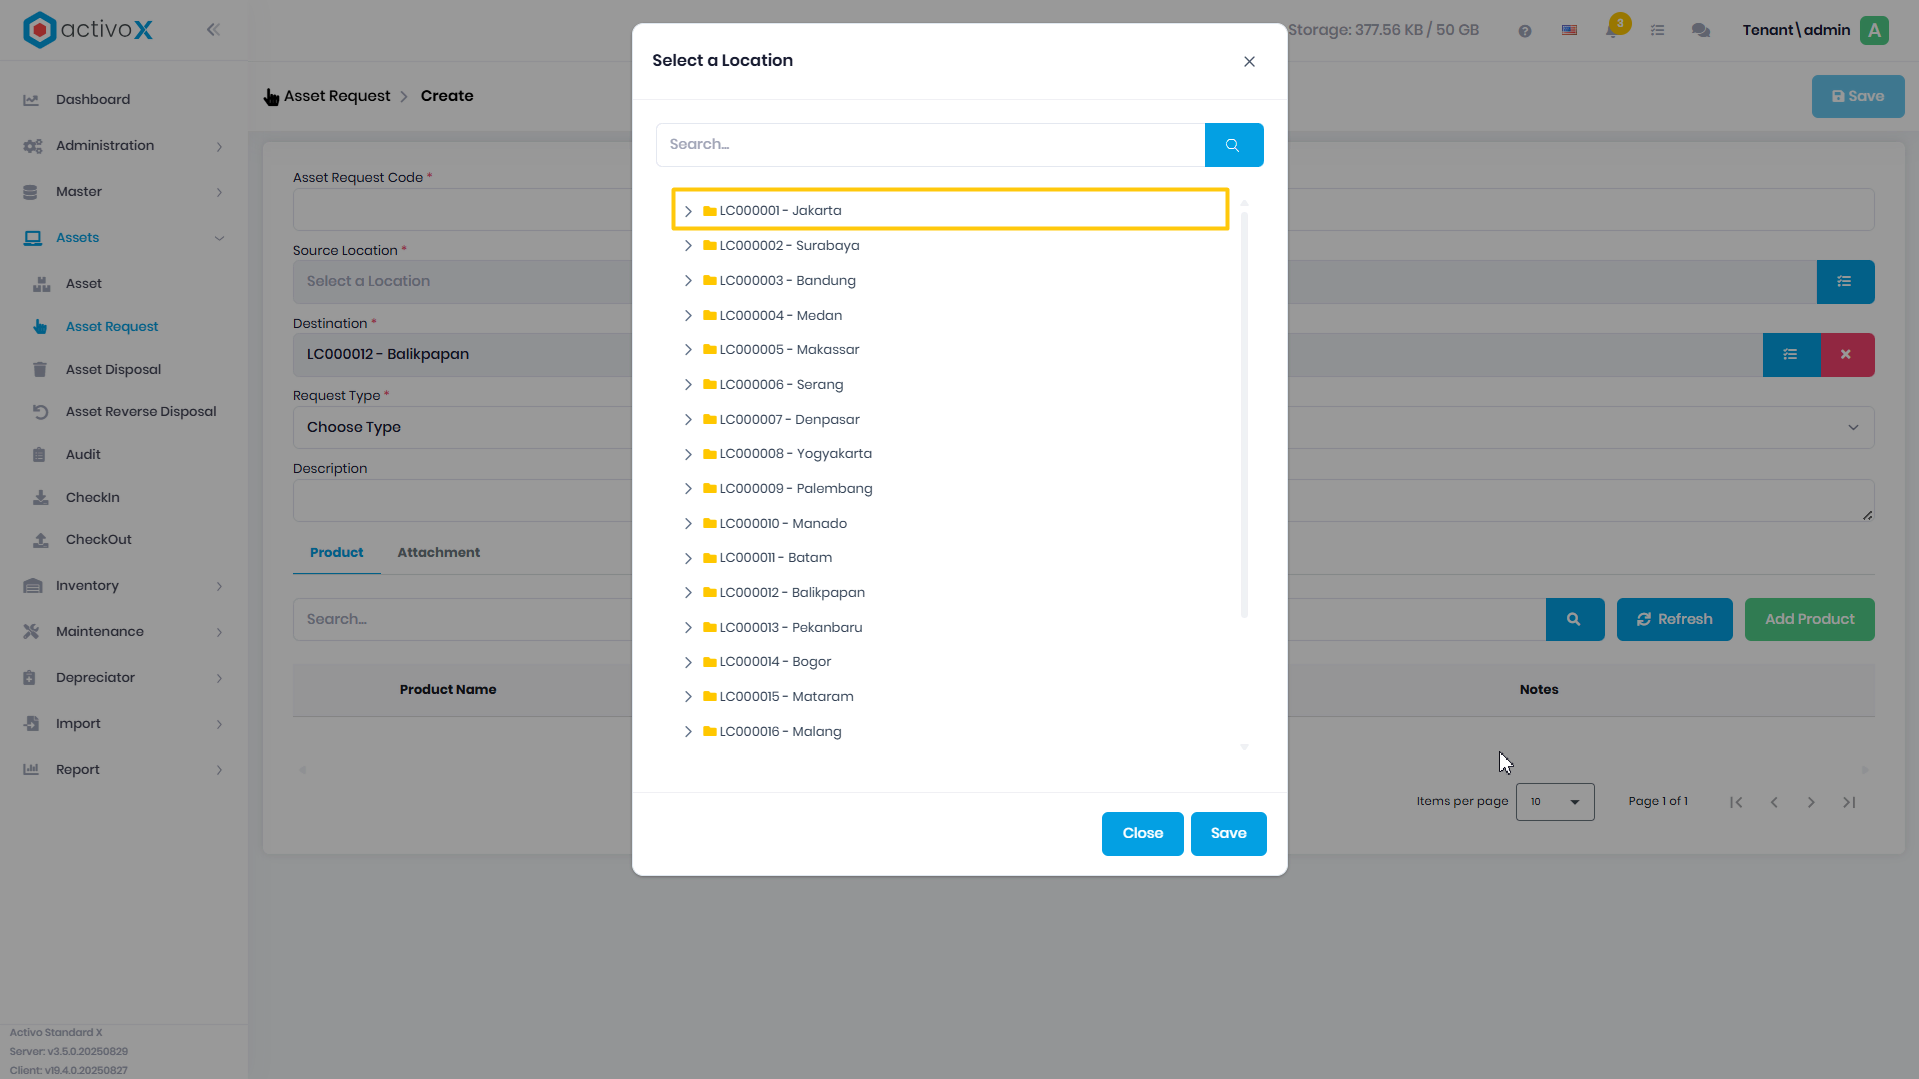The height and width of the screenshot is (1079, 1919).
Task: Collapse Assets menu
Action: (124, 238)
